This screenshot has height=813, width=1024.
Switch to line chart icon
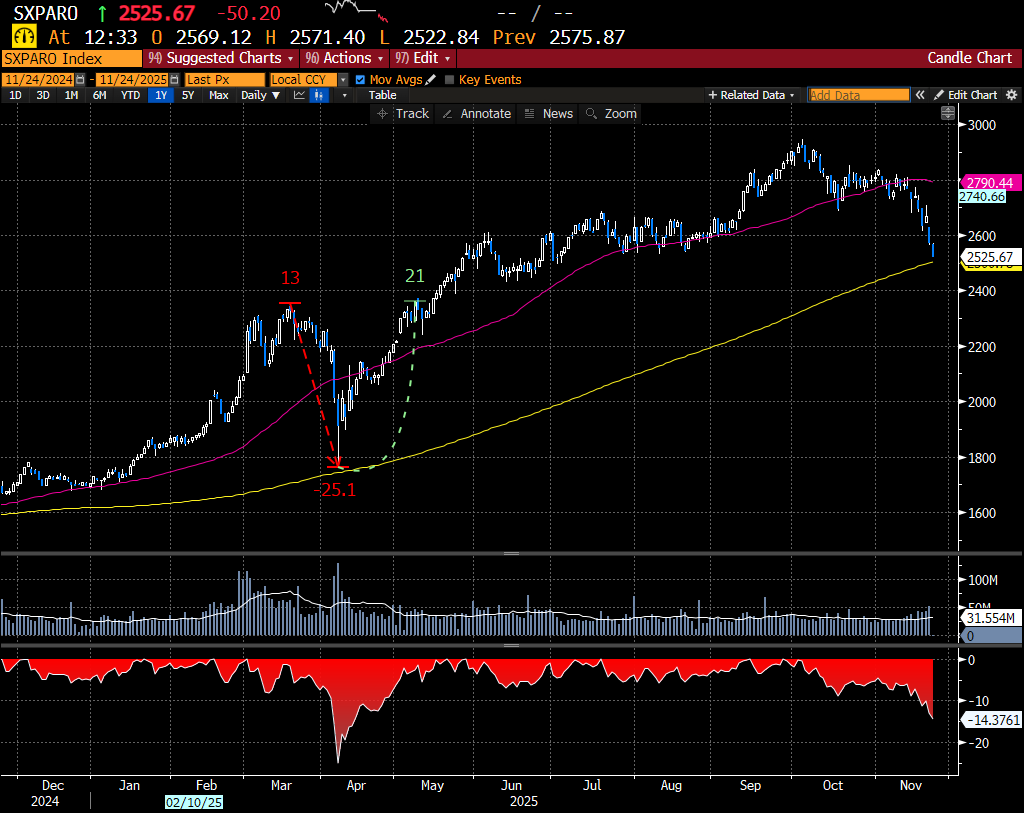pyautogui.click(x=299, y=95)
